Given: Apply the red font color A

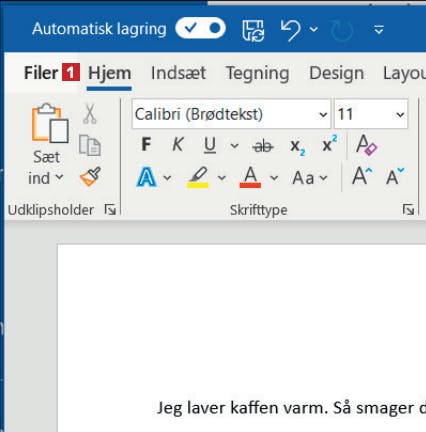Looking at the screenshot, I should click(x=250, y=177).
